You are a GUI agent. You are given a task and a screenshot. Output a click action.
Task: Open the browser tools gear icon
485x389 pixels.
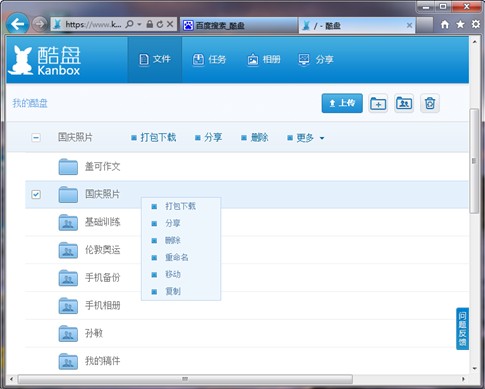tap(476, 24)
